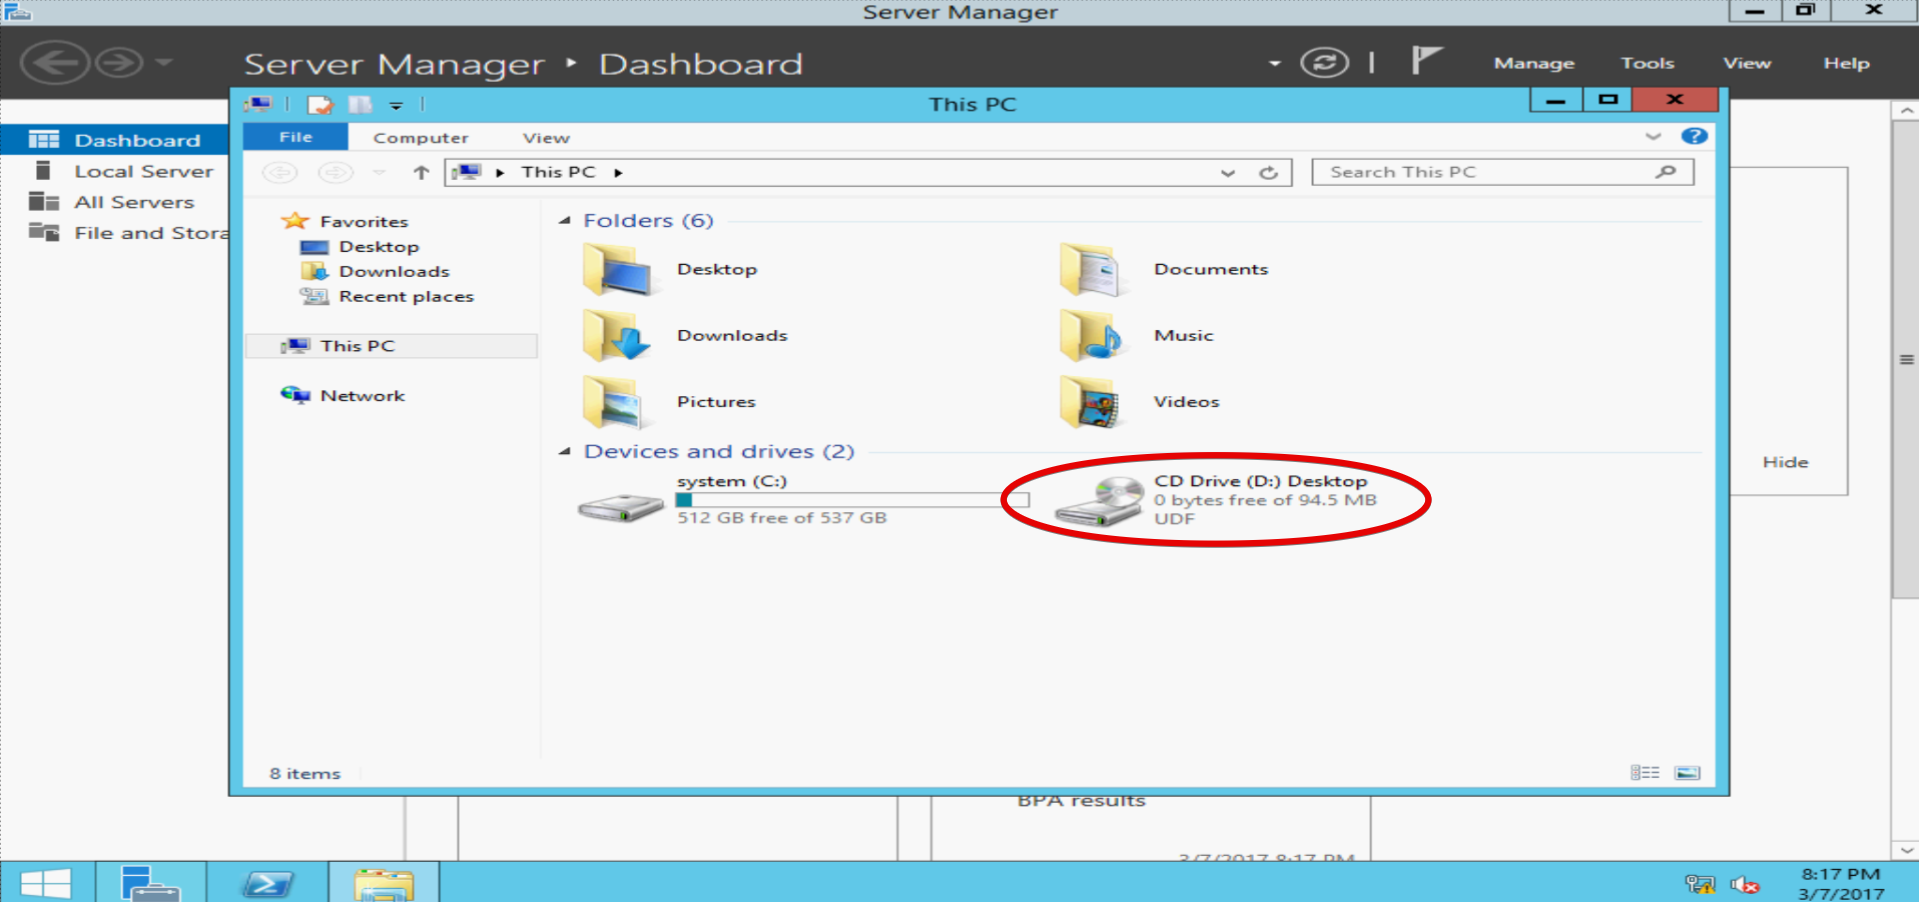
Task: Select Dashboard in Server Manager sidebar
Action: pyautogui.click(x=115, y=140)
